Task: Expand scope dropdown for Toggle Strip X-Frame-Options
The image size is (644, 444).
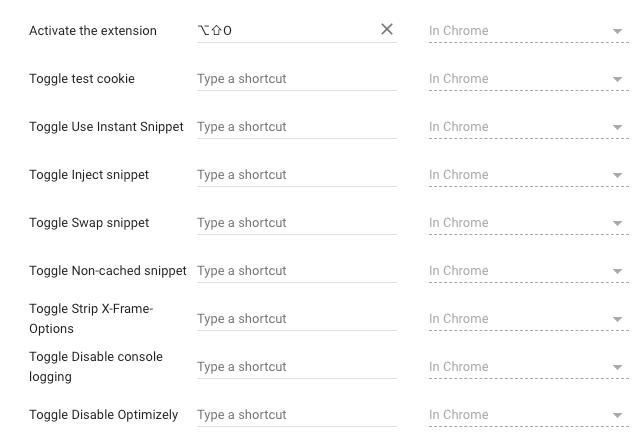Action: 529,319
